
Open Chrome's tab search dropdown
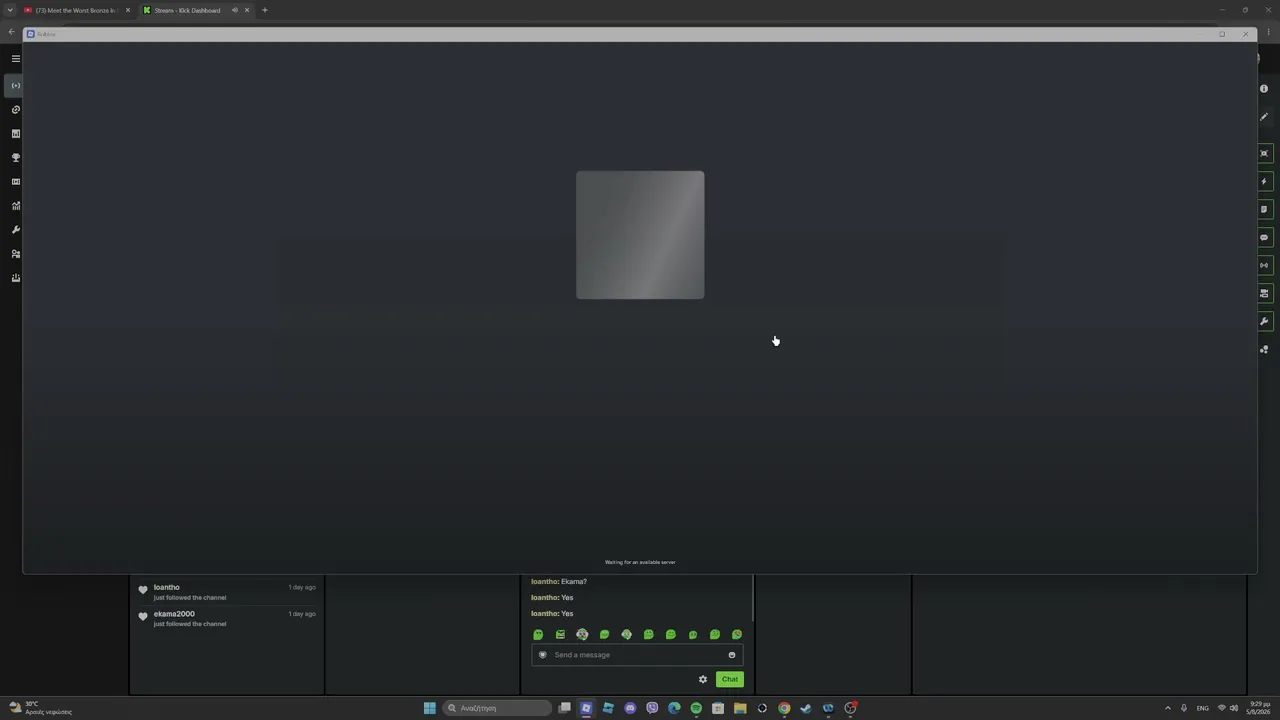(10, 10)
